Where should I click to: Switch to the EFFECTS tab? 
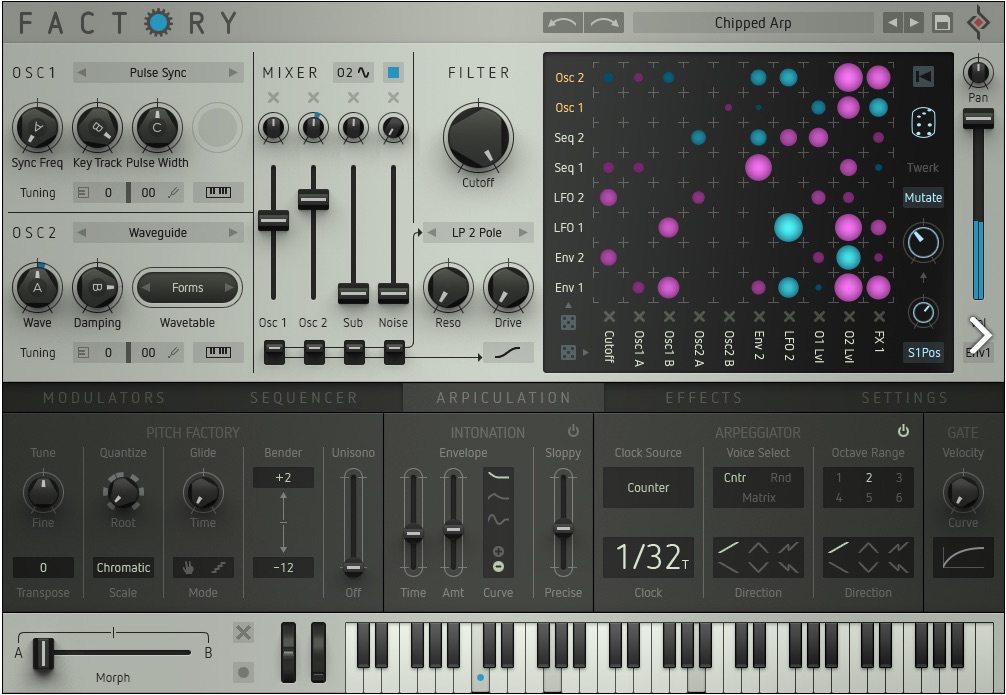tap(705, 397)
